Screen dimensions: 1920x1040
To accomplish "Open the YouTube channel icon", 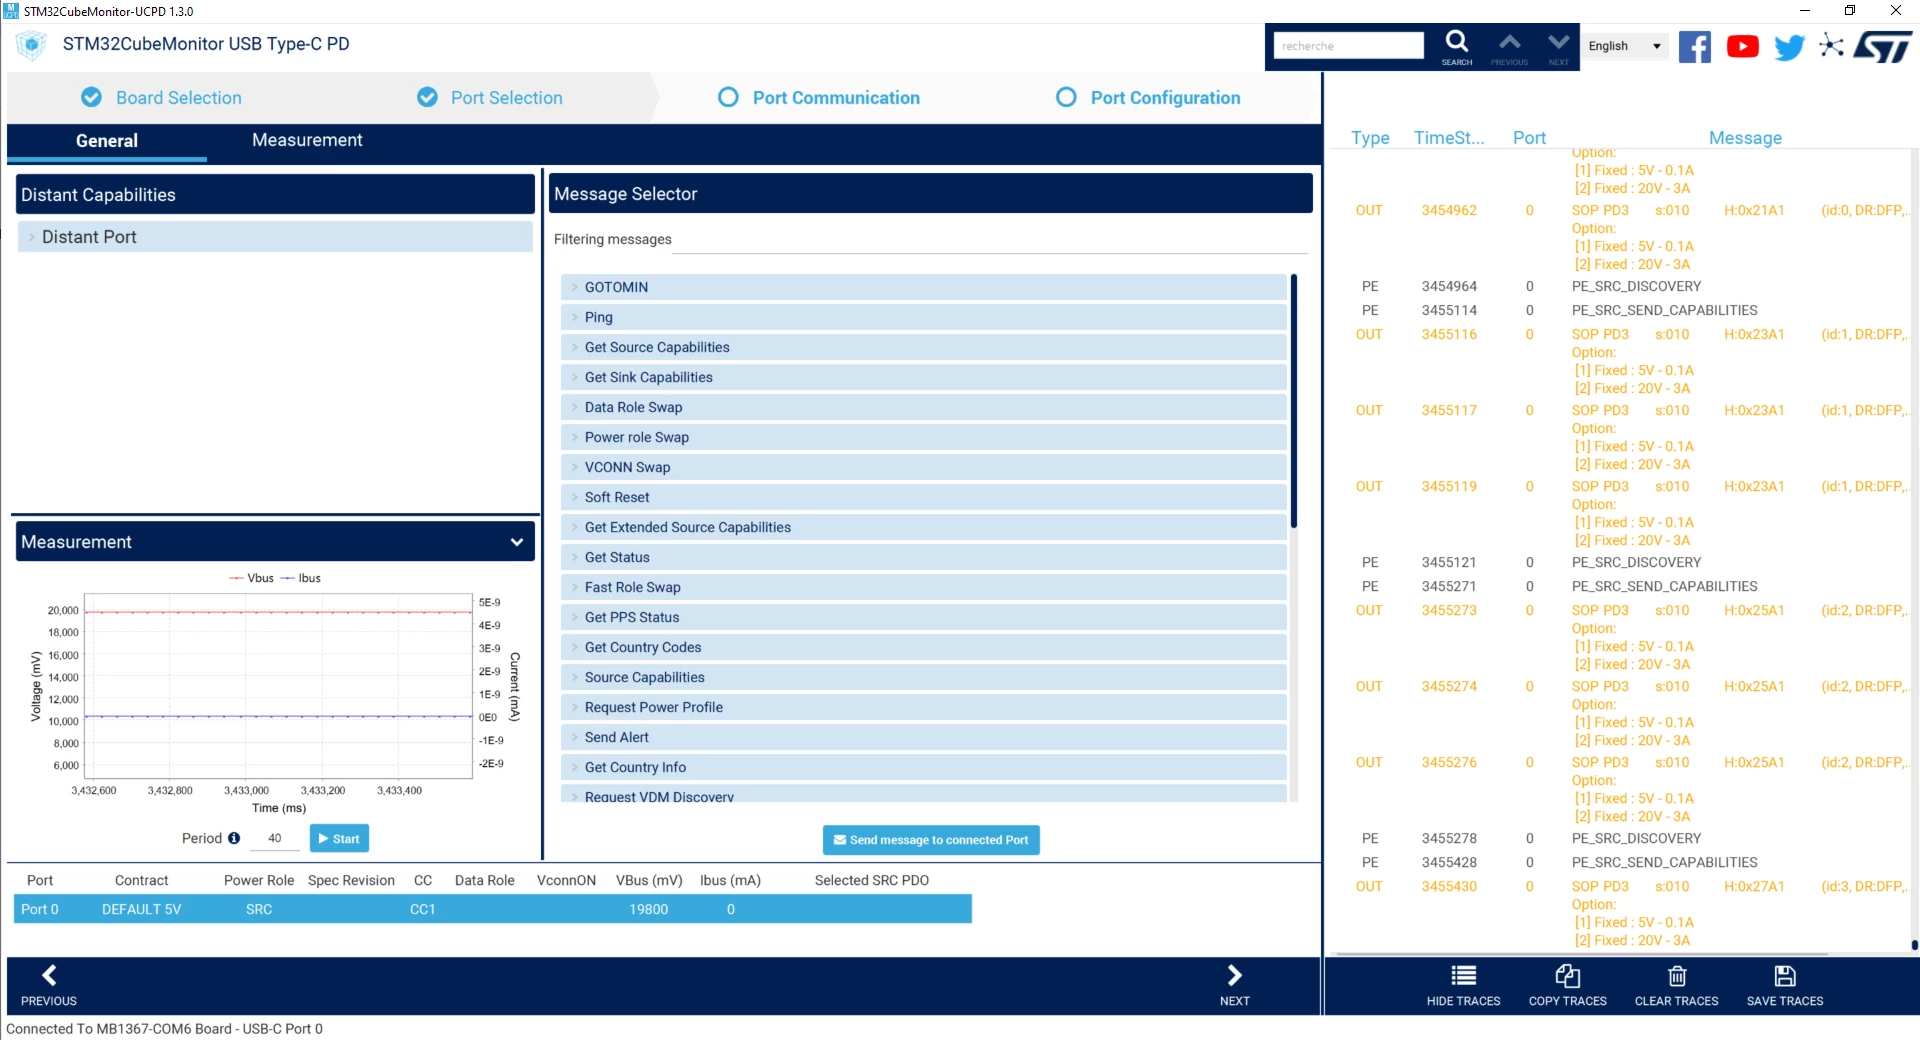I will click(x=1742, y=46).
